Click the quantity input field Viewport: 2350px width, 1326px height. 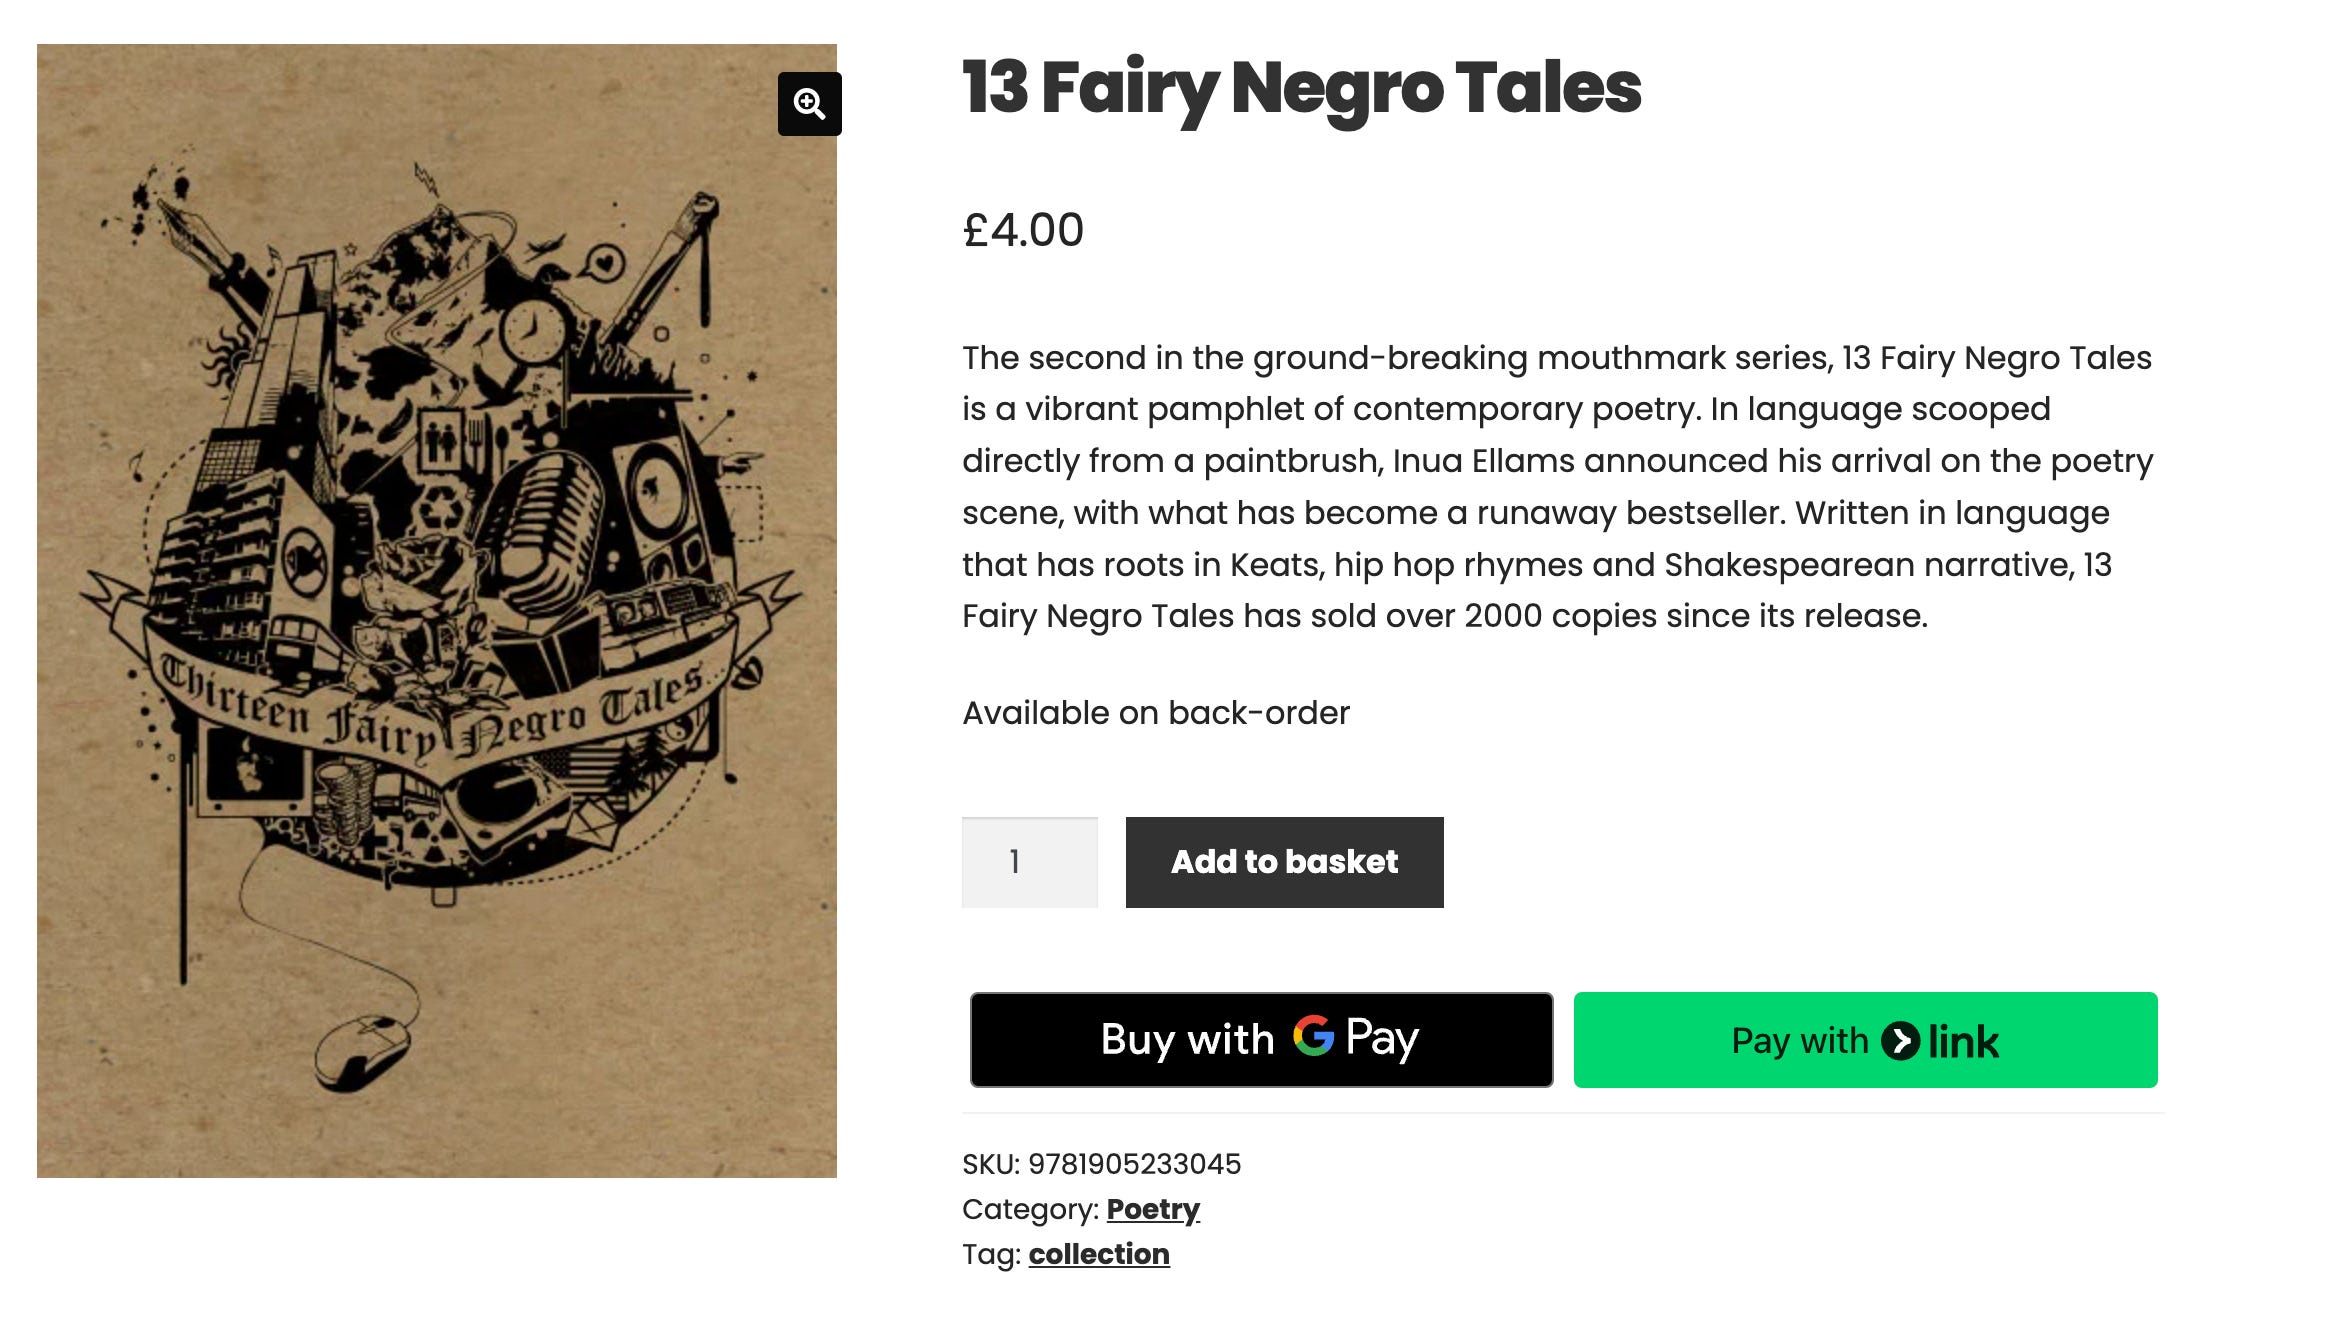click(1029, 862)
